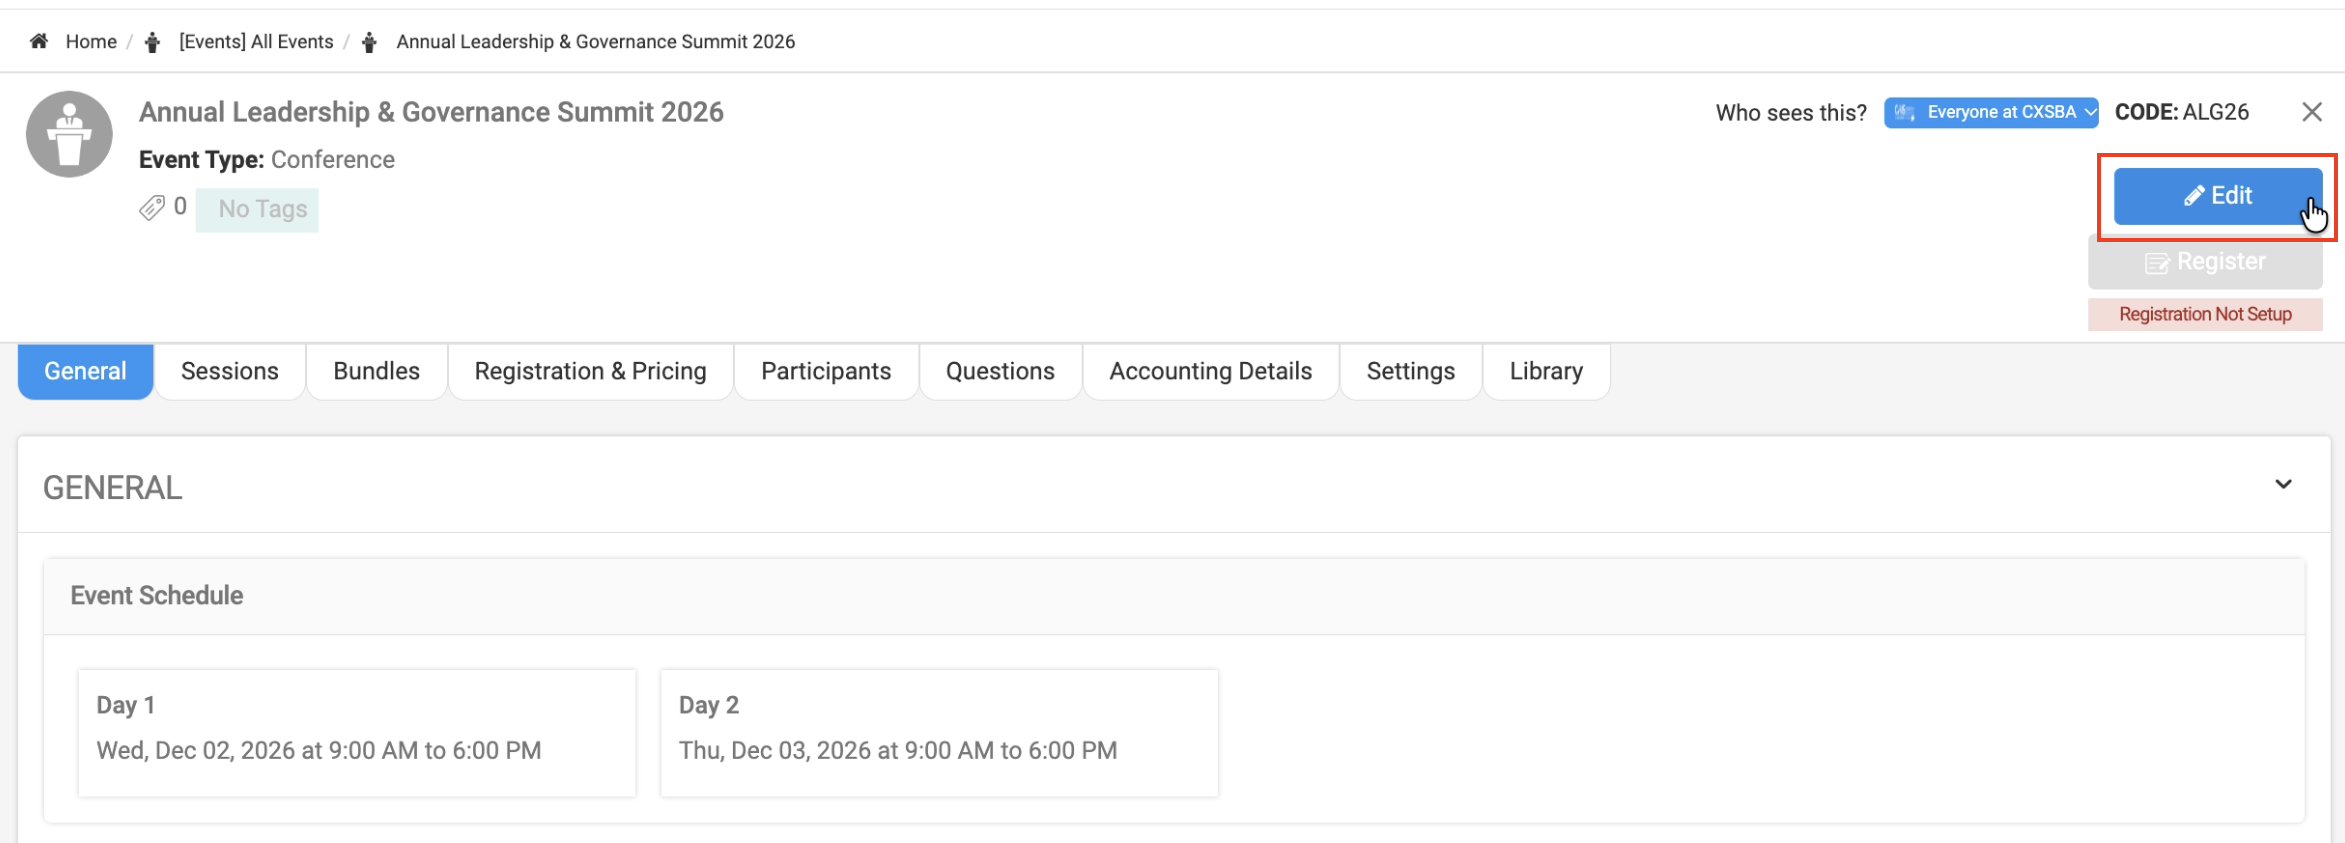
Task: Click the Home icon in breadcrumb
Action: [x=39, y=41]
